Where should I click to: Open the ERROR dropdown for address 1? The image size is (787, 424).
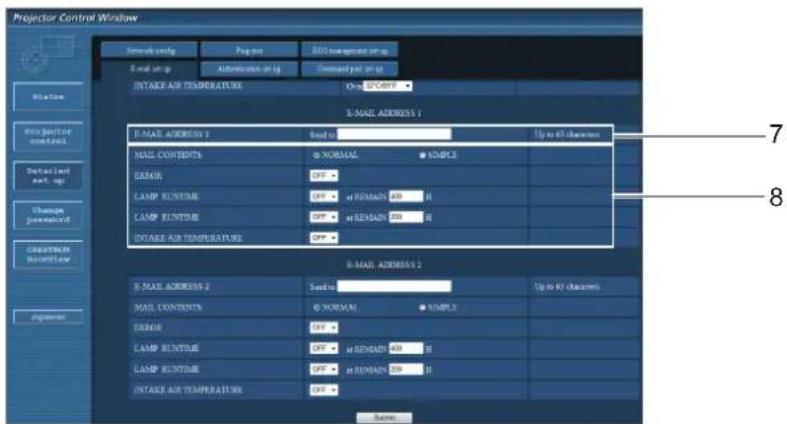[324, 176]
